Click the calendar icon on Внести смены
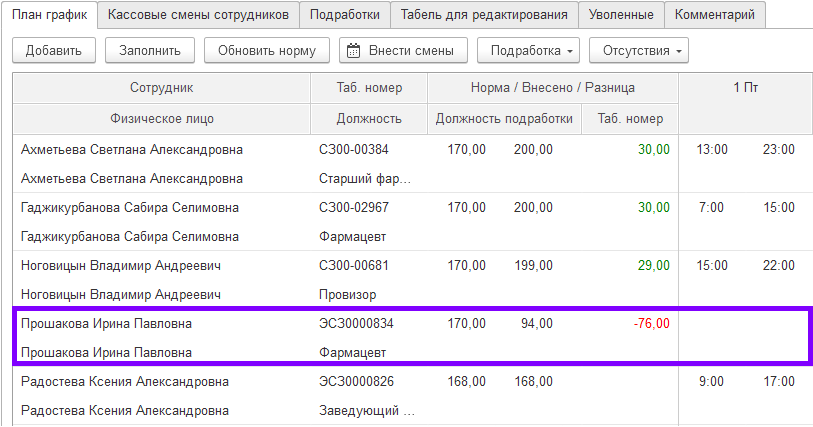Screen dimensions: 813x427 click(x=351, y=50)
